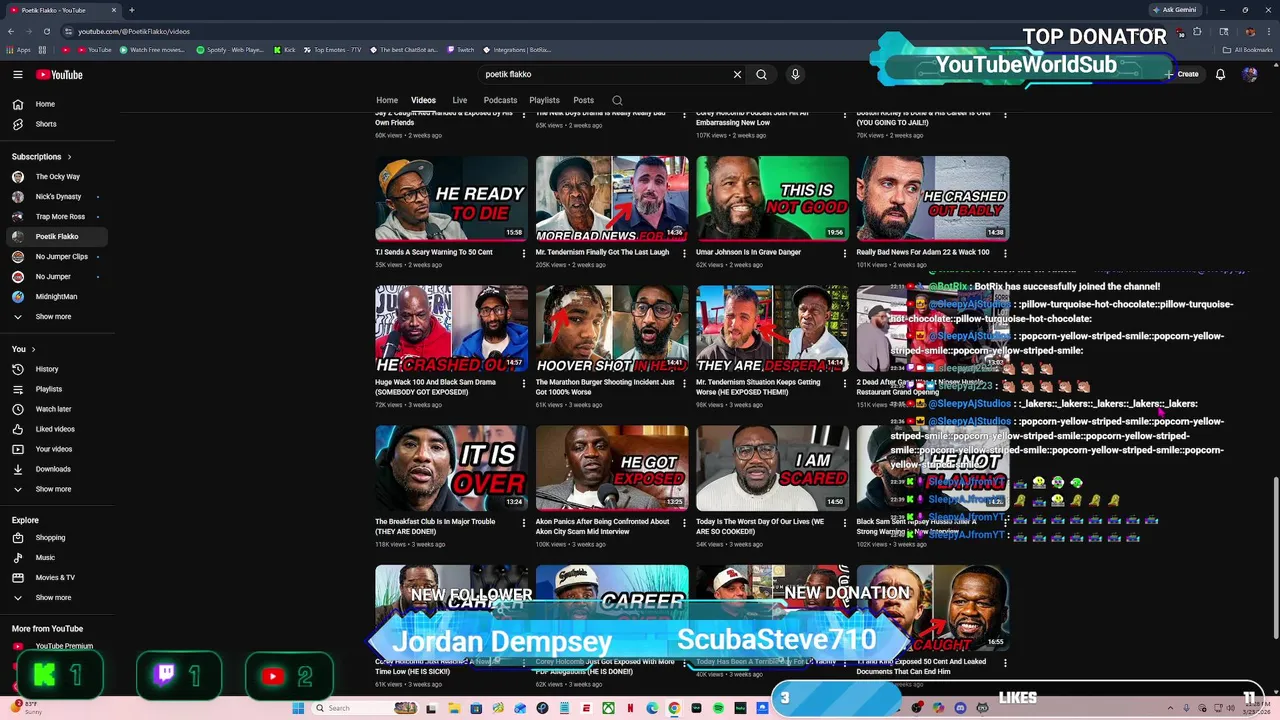This screenshot has width=1280, height=720.
Task: Expand Show more under Subscriptions
Action: 56,317
